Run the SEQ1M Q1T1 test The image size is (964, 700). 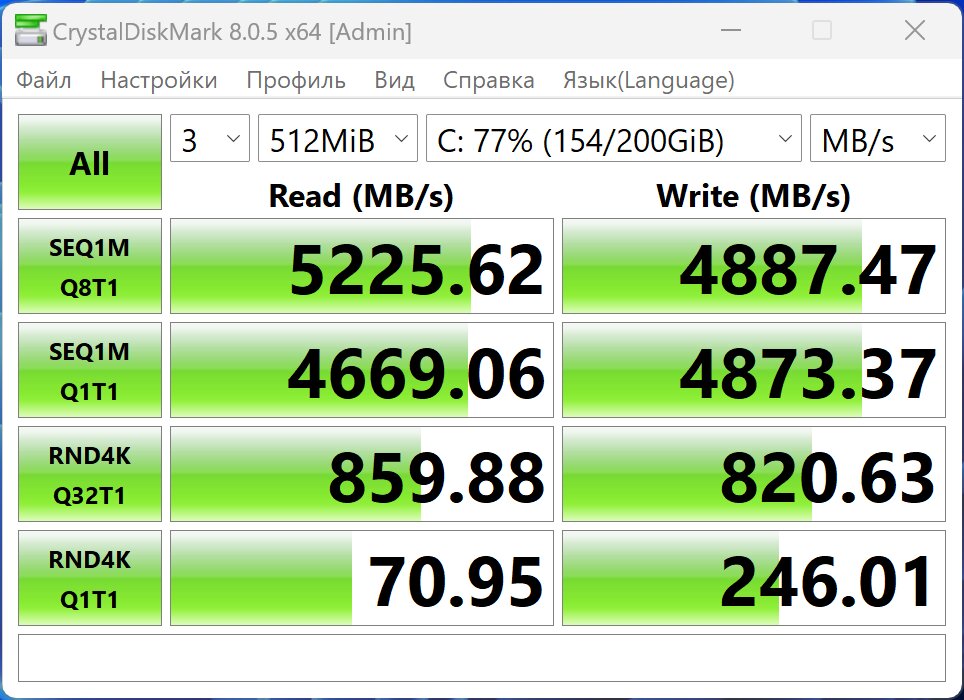[90, 370]
